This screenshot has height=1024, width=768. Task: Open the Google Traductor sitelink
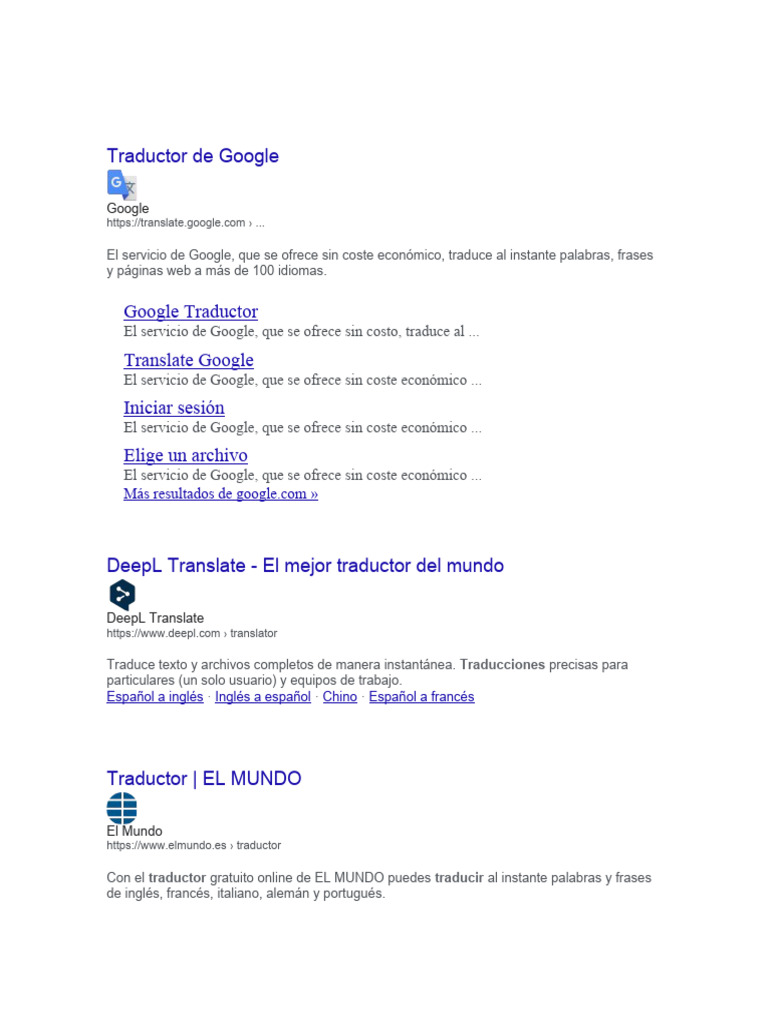[191, 312]
